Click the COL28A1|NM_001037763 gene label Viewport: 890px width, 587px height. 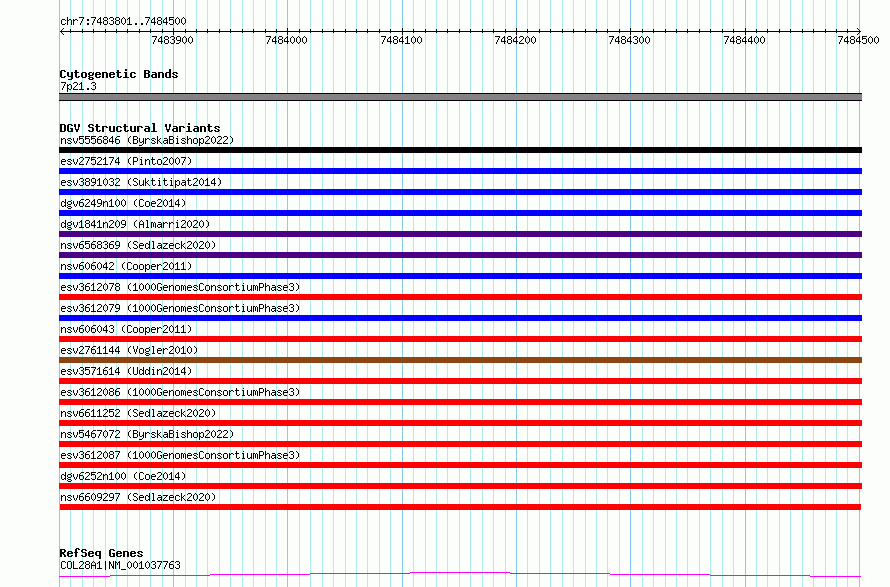[x=120, y=565]
